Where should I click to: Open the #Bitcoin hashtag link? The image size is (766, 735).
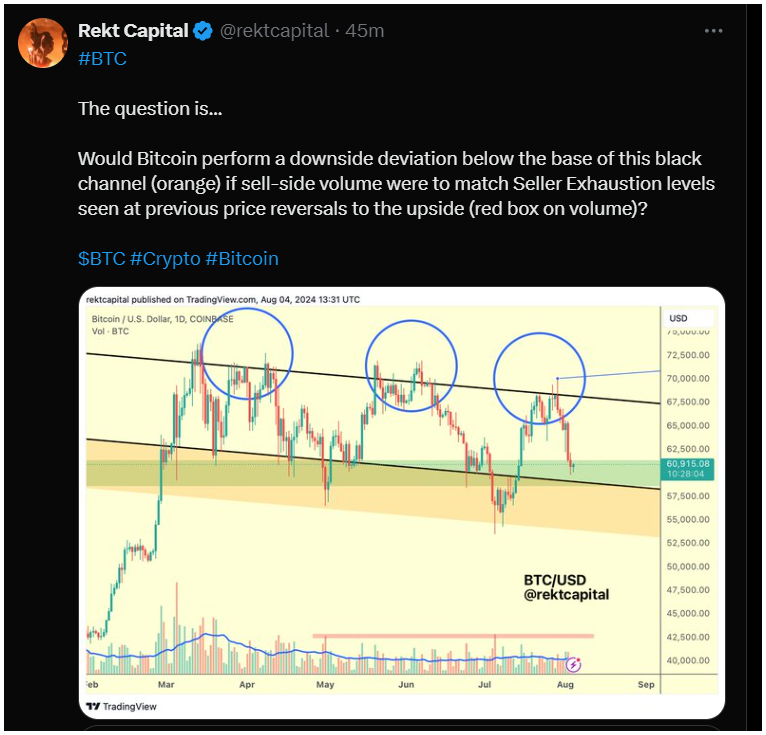coord(242,258)
